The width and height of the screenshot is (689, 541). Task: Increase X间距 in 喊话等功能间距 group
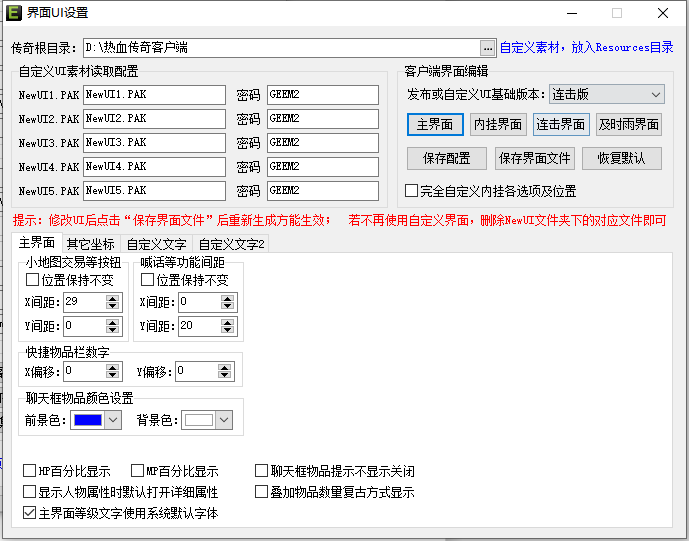point(227,298)
